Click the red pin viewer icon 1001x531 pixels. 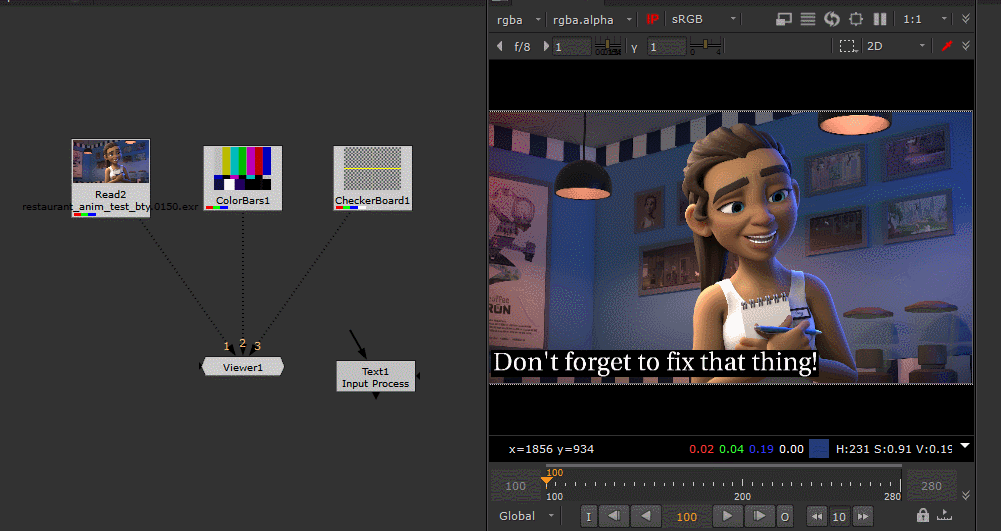(947, 45)
